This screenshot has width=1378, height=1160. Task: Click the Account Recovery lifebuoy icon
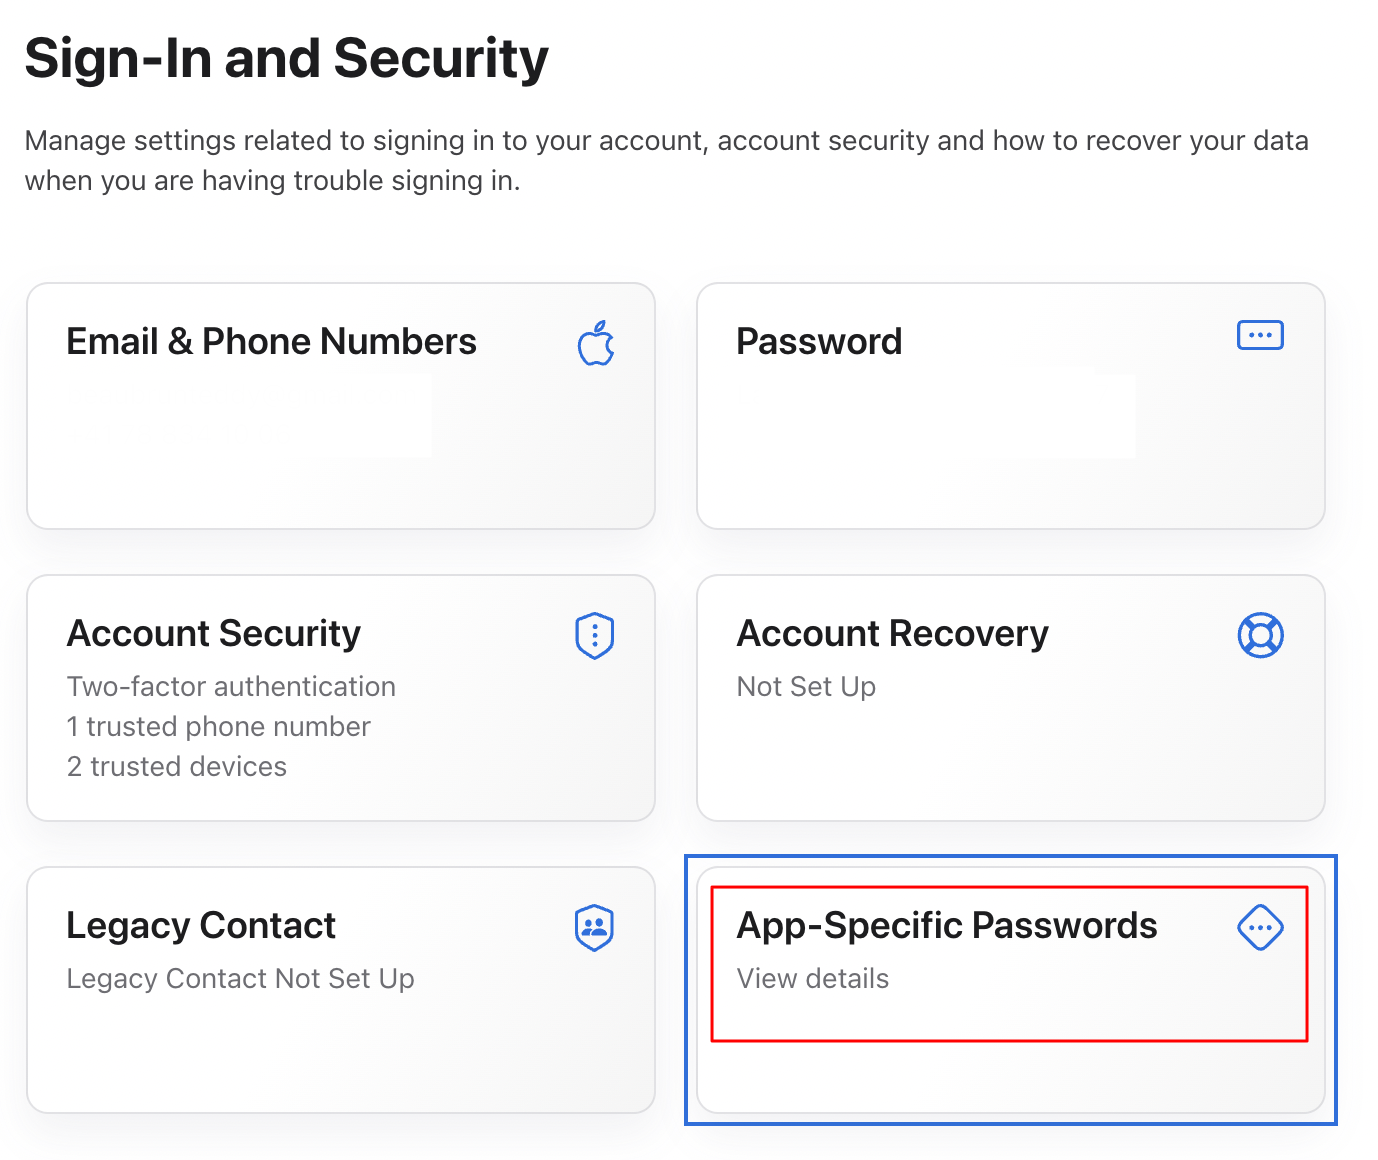pyautogui.click(x=1260, y=635)
